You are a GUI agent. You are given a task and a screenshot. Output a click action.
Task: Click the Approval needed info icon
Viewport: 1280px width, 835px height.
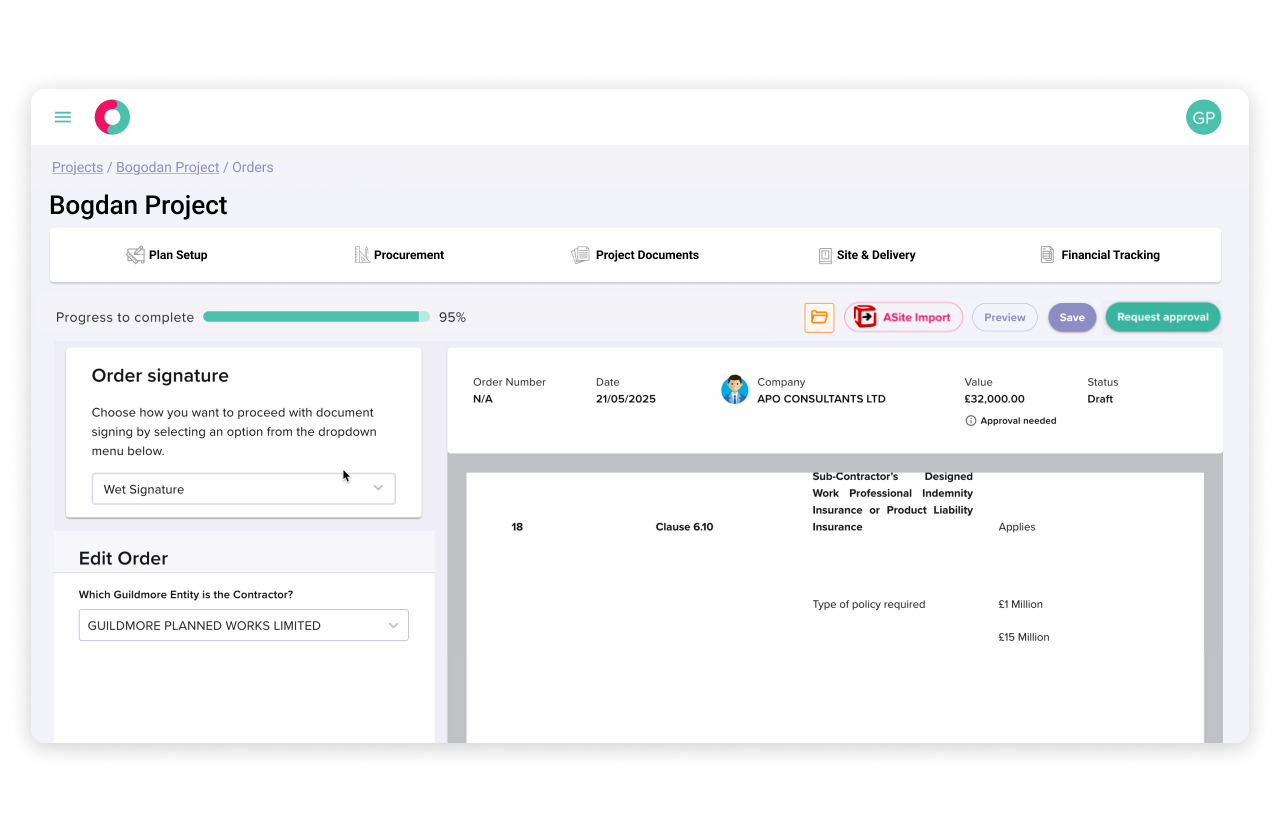[x=970, y=421]
